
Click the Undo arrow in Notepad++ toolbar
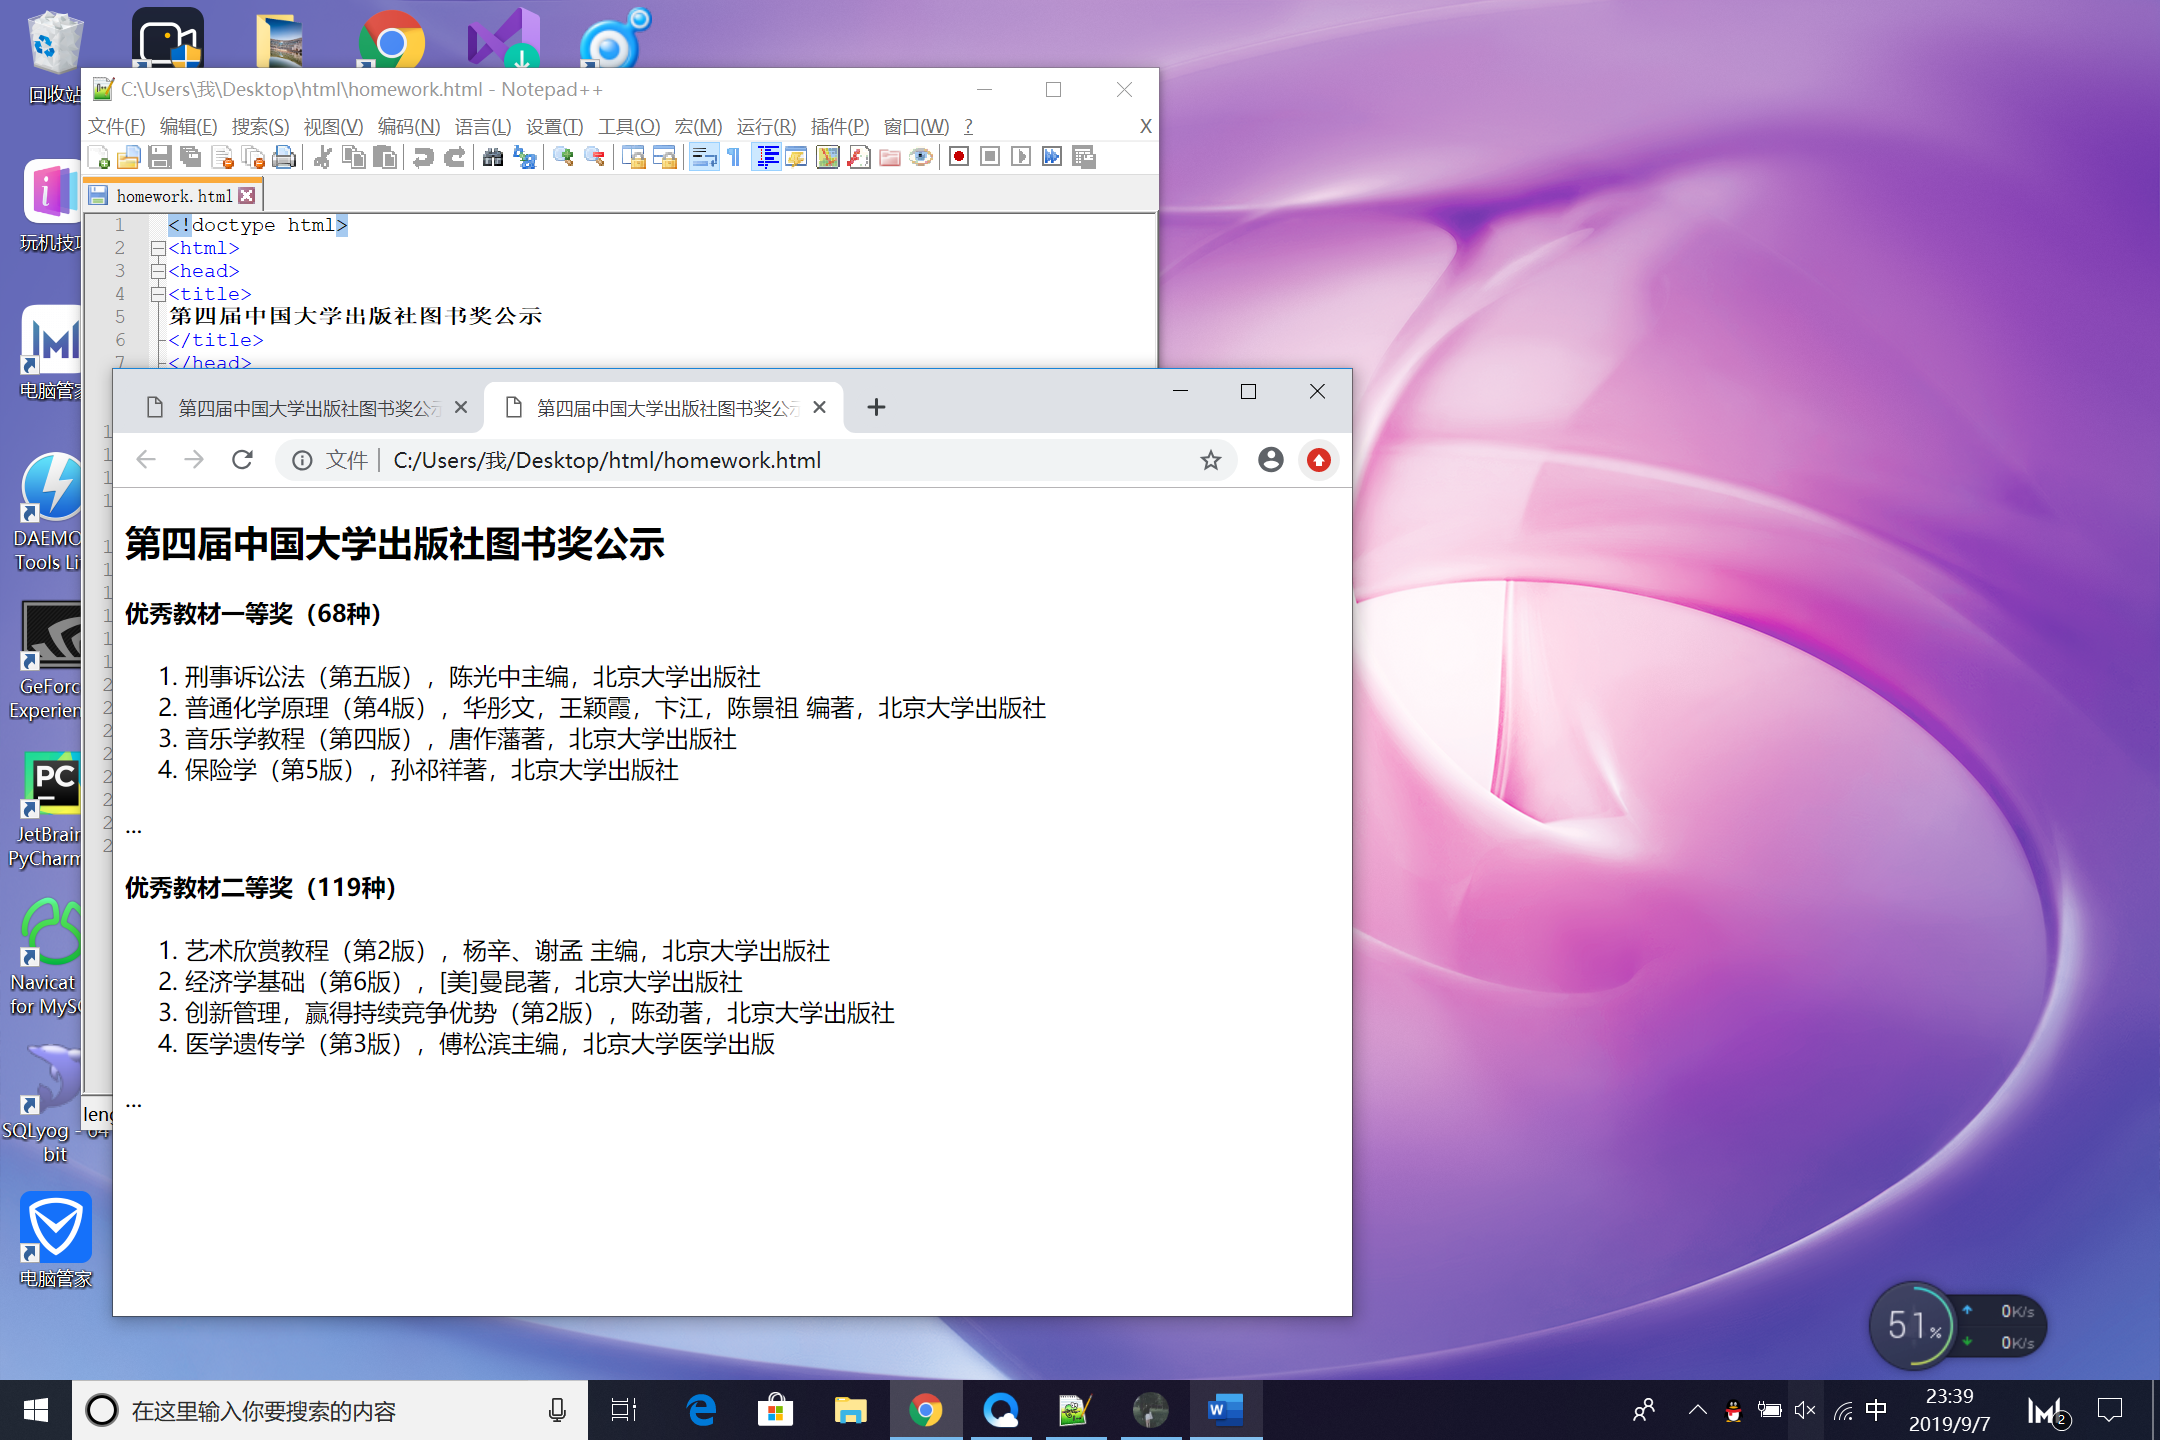coord(423,157)
